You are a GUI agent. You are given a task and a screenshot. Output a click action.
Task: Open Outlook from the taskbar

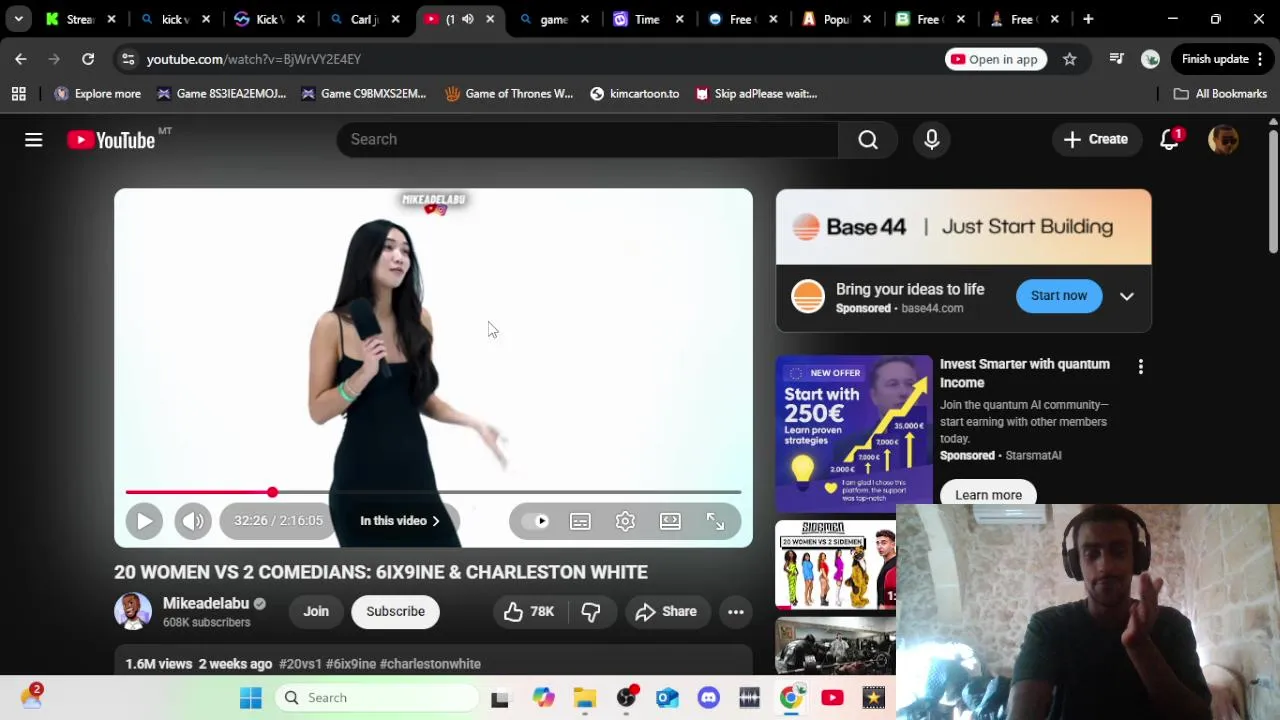tap(667, 698)
